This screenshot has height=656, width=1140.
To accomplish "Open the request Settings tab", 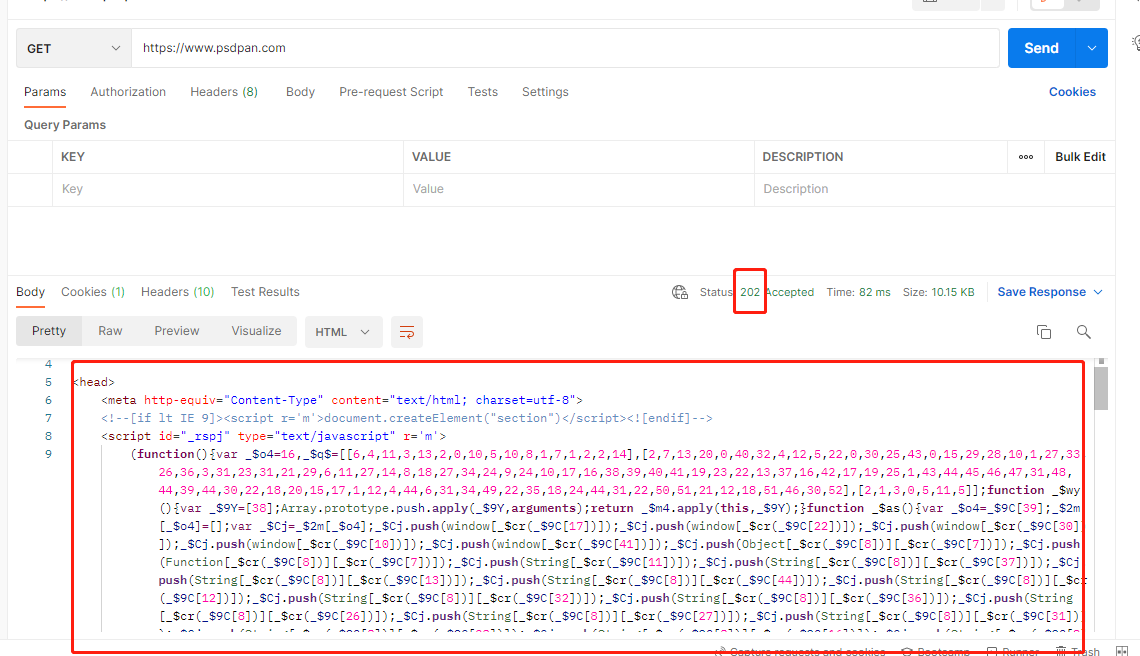I will coord(545,92).
